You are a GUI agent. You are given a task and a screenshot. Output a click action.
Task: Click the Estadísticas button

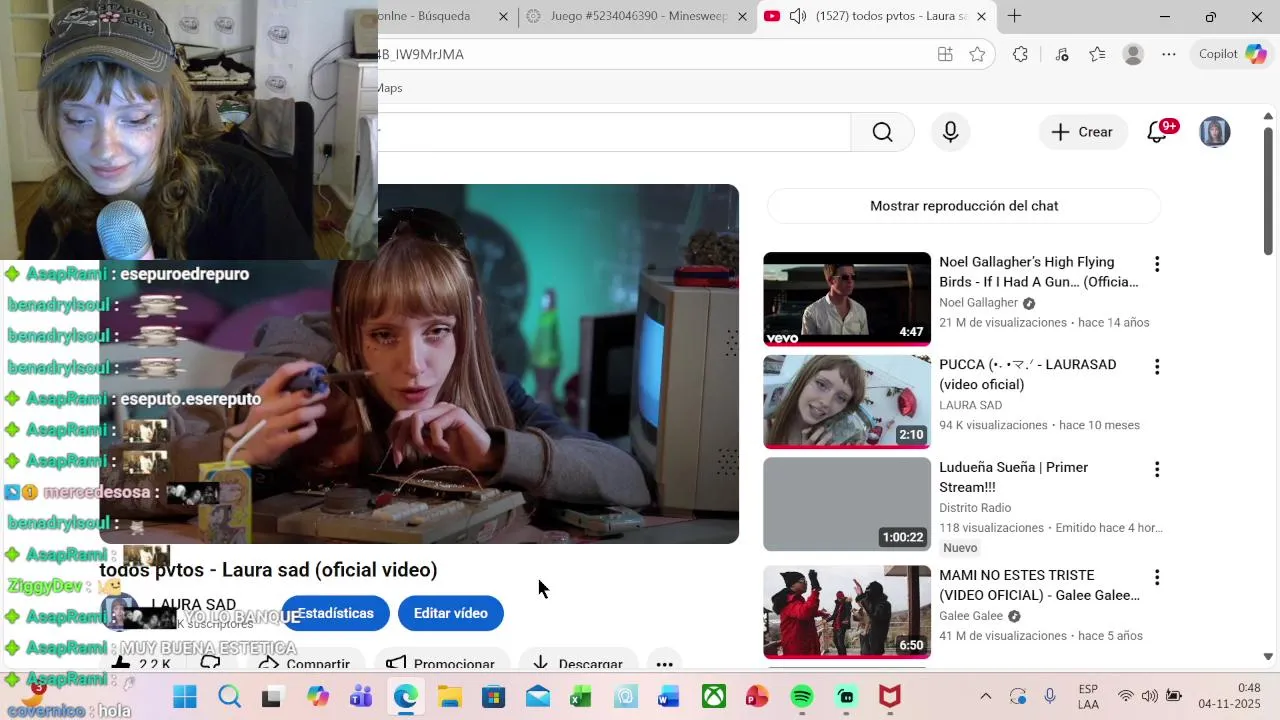335,613
